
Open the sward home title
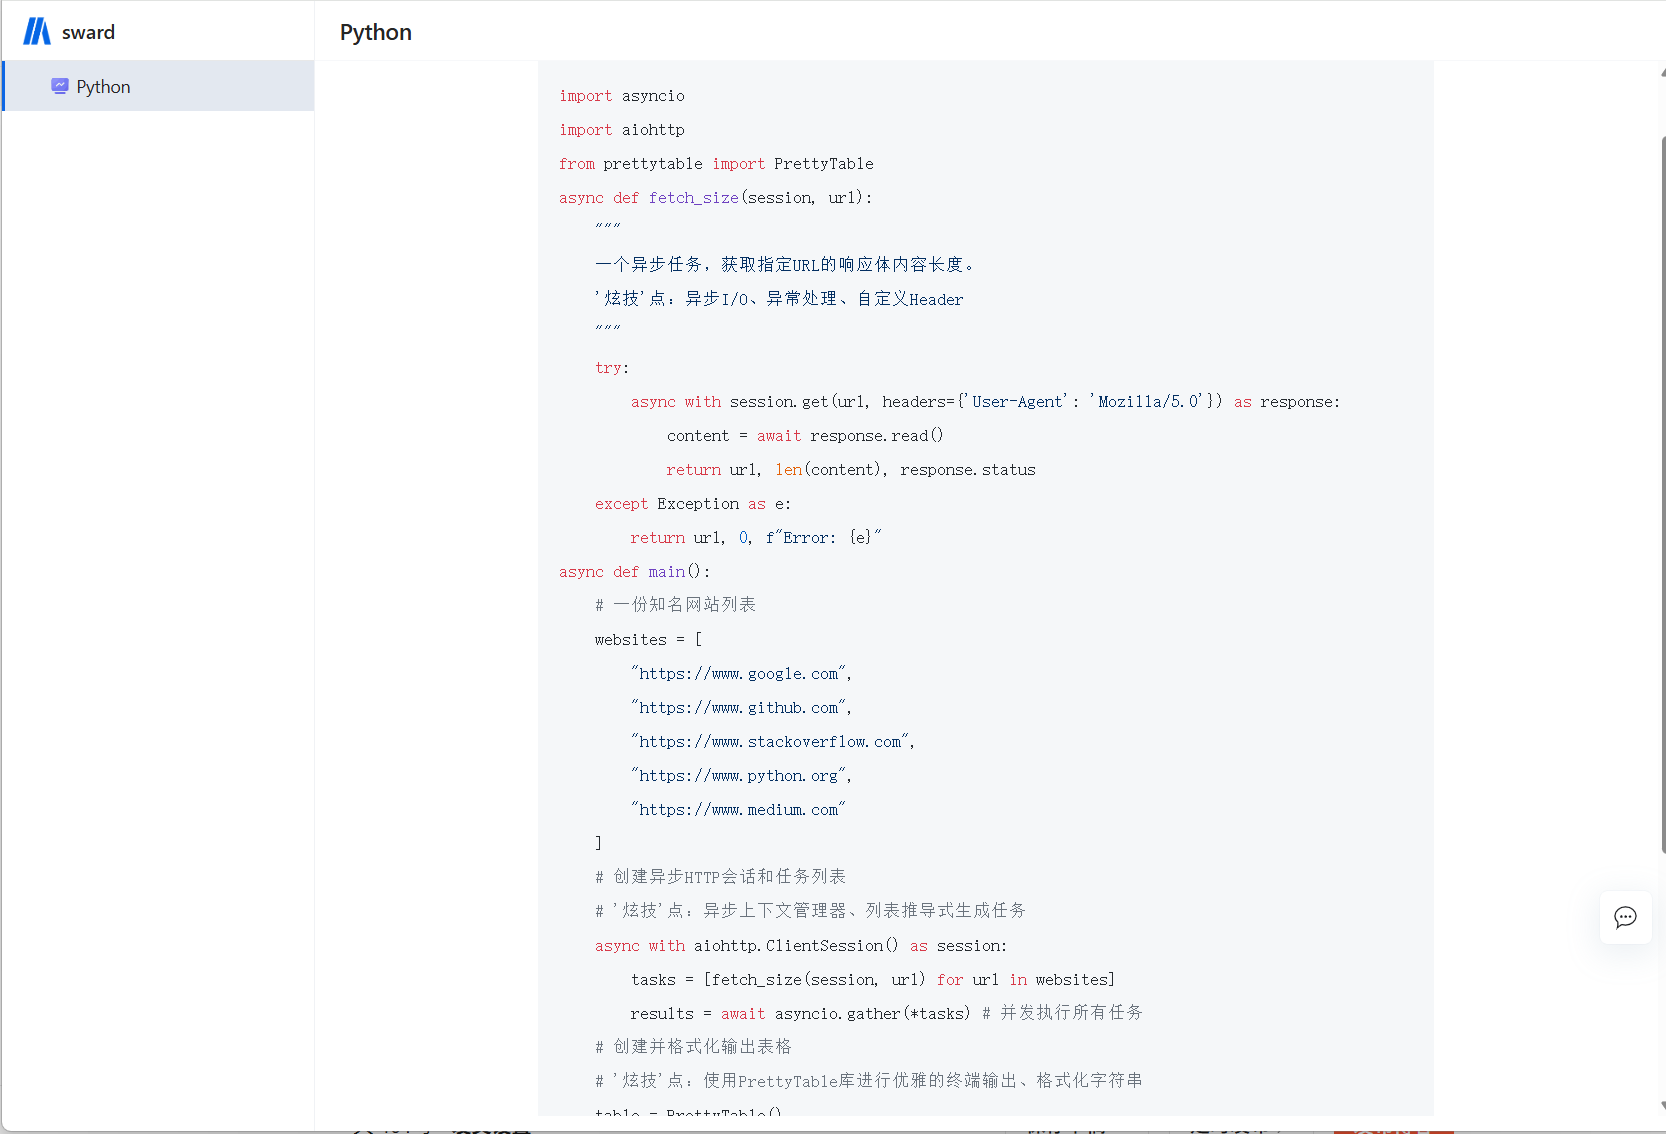(88, 32)
